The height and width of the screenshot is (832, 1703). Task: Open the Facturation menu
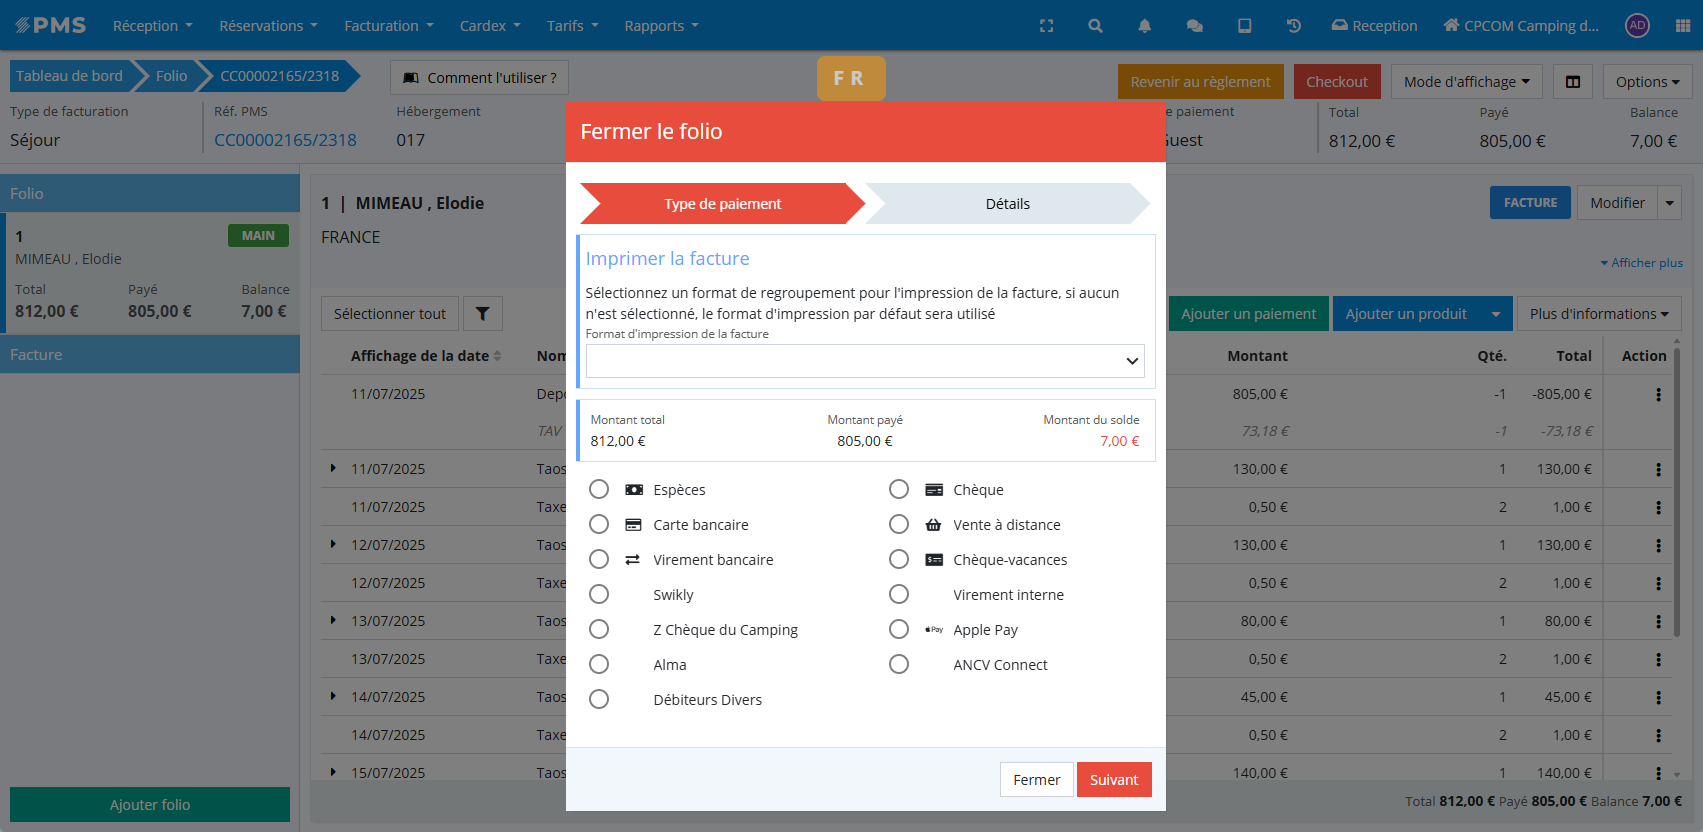pyautogui.click(x=388, y=26)
